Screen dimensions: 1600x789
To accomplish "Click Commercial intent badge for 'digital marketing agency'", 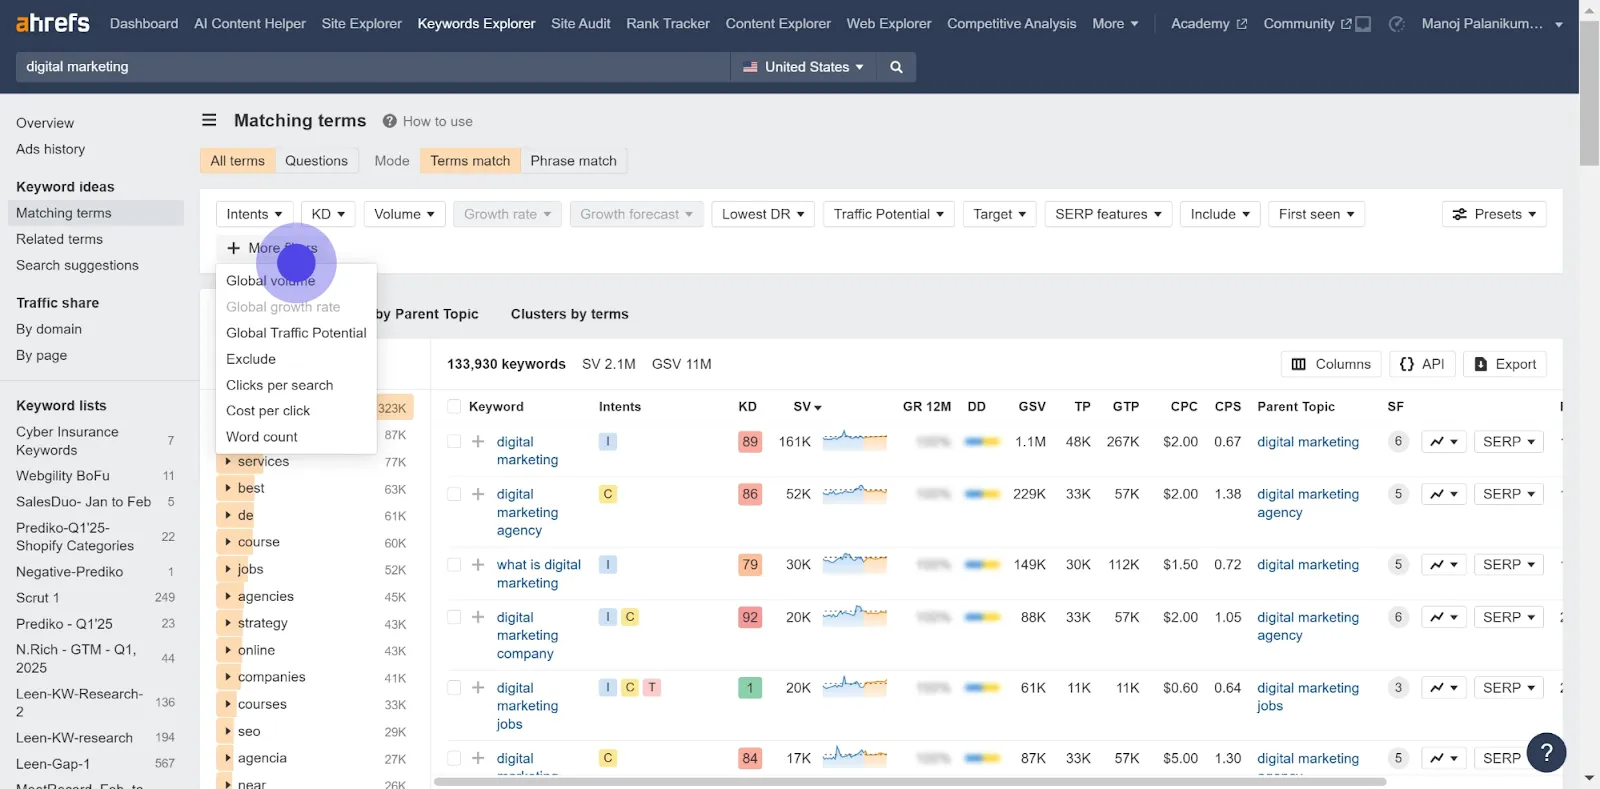I will (607, 494).
